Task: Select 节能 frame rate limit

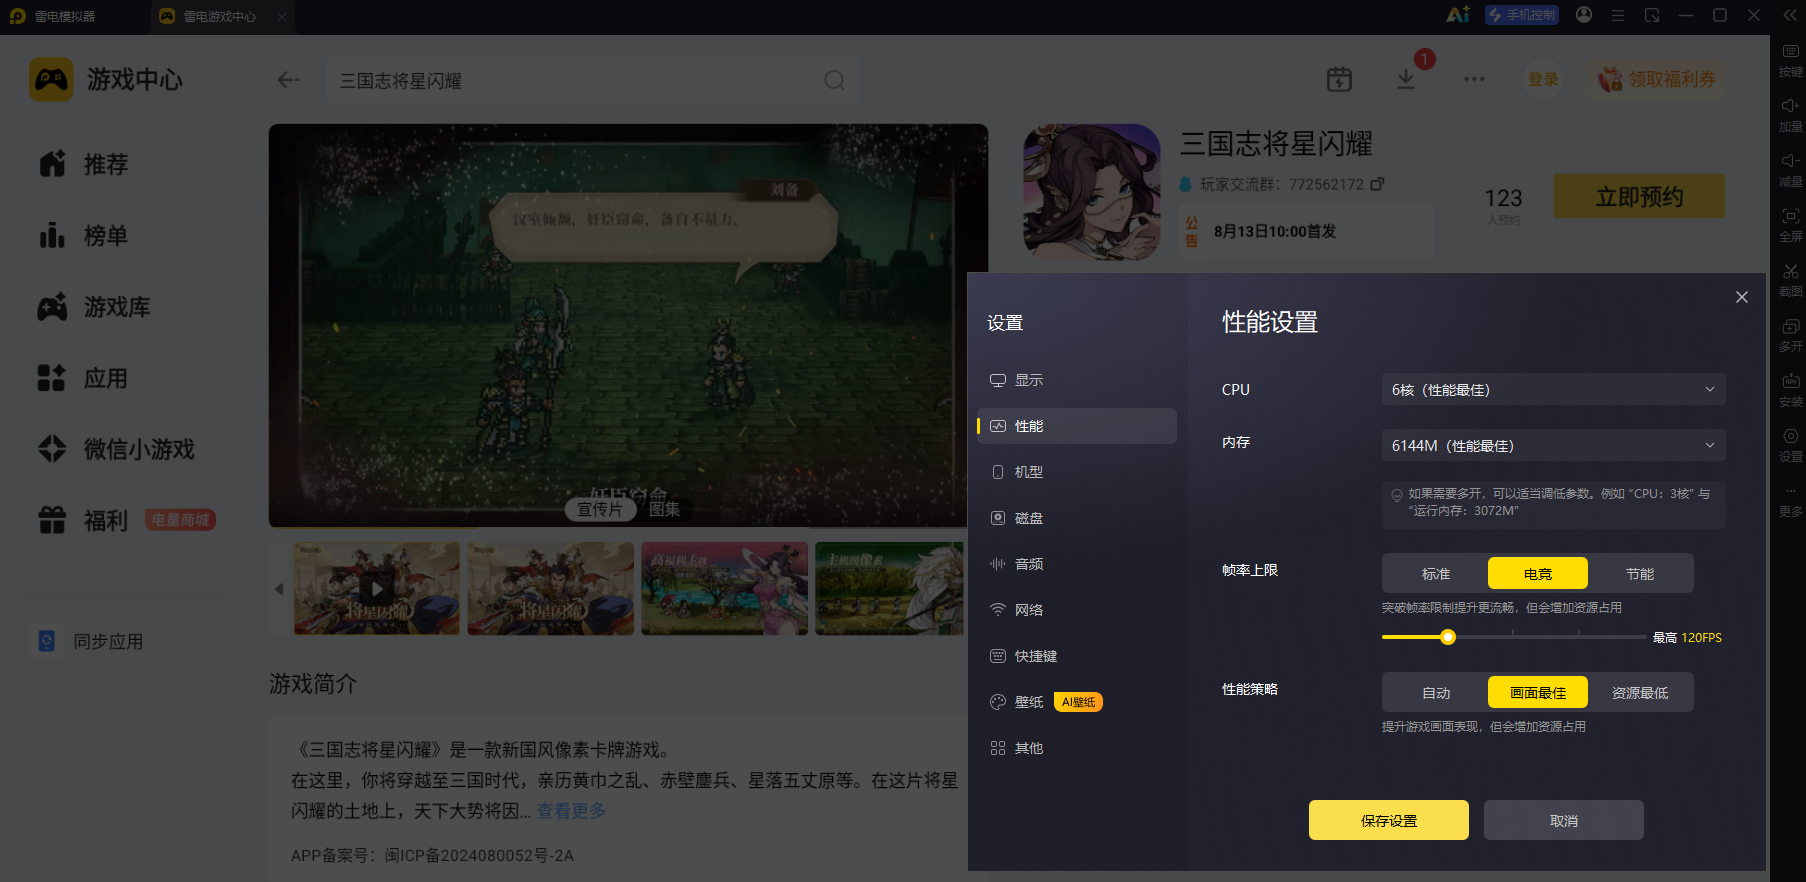Action: coord(1640,573)
